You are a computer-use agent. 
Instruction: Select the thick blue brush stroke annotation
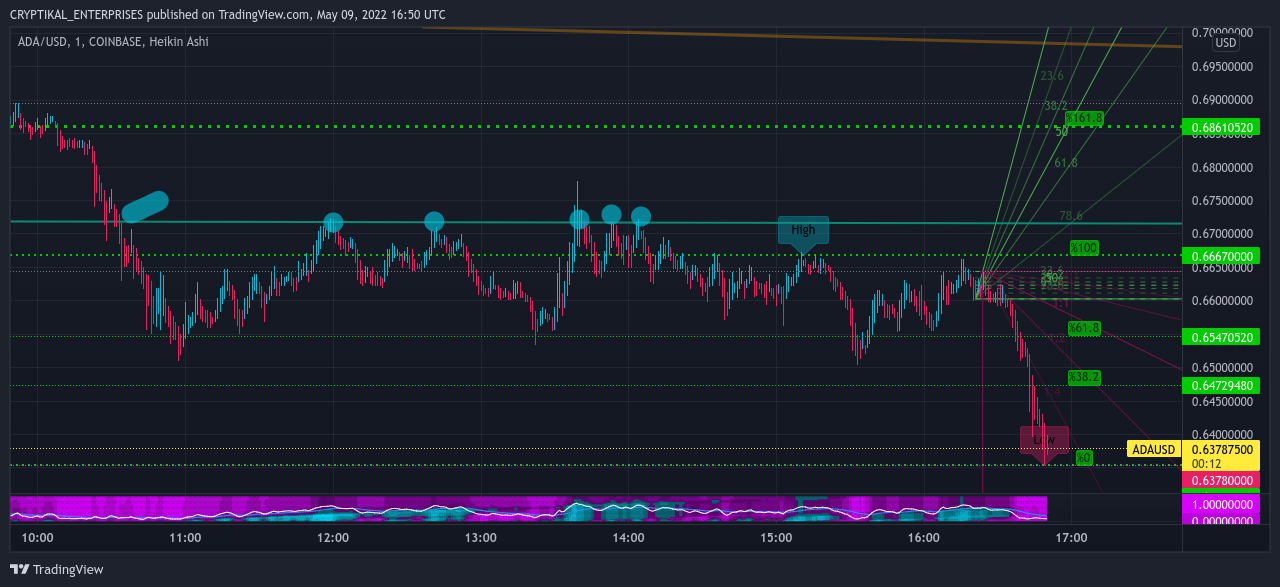[x=145, y=206]
